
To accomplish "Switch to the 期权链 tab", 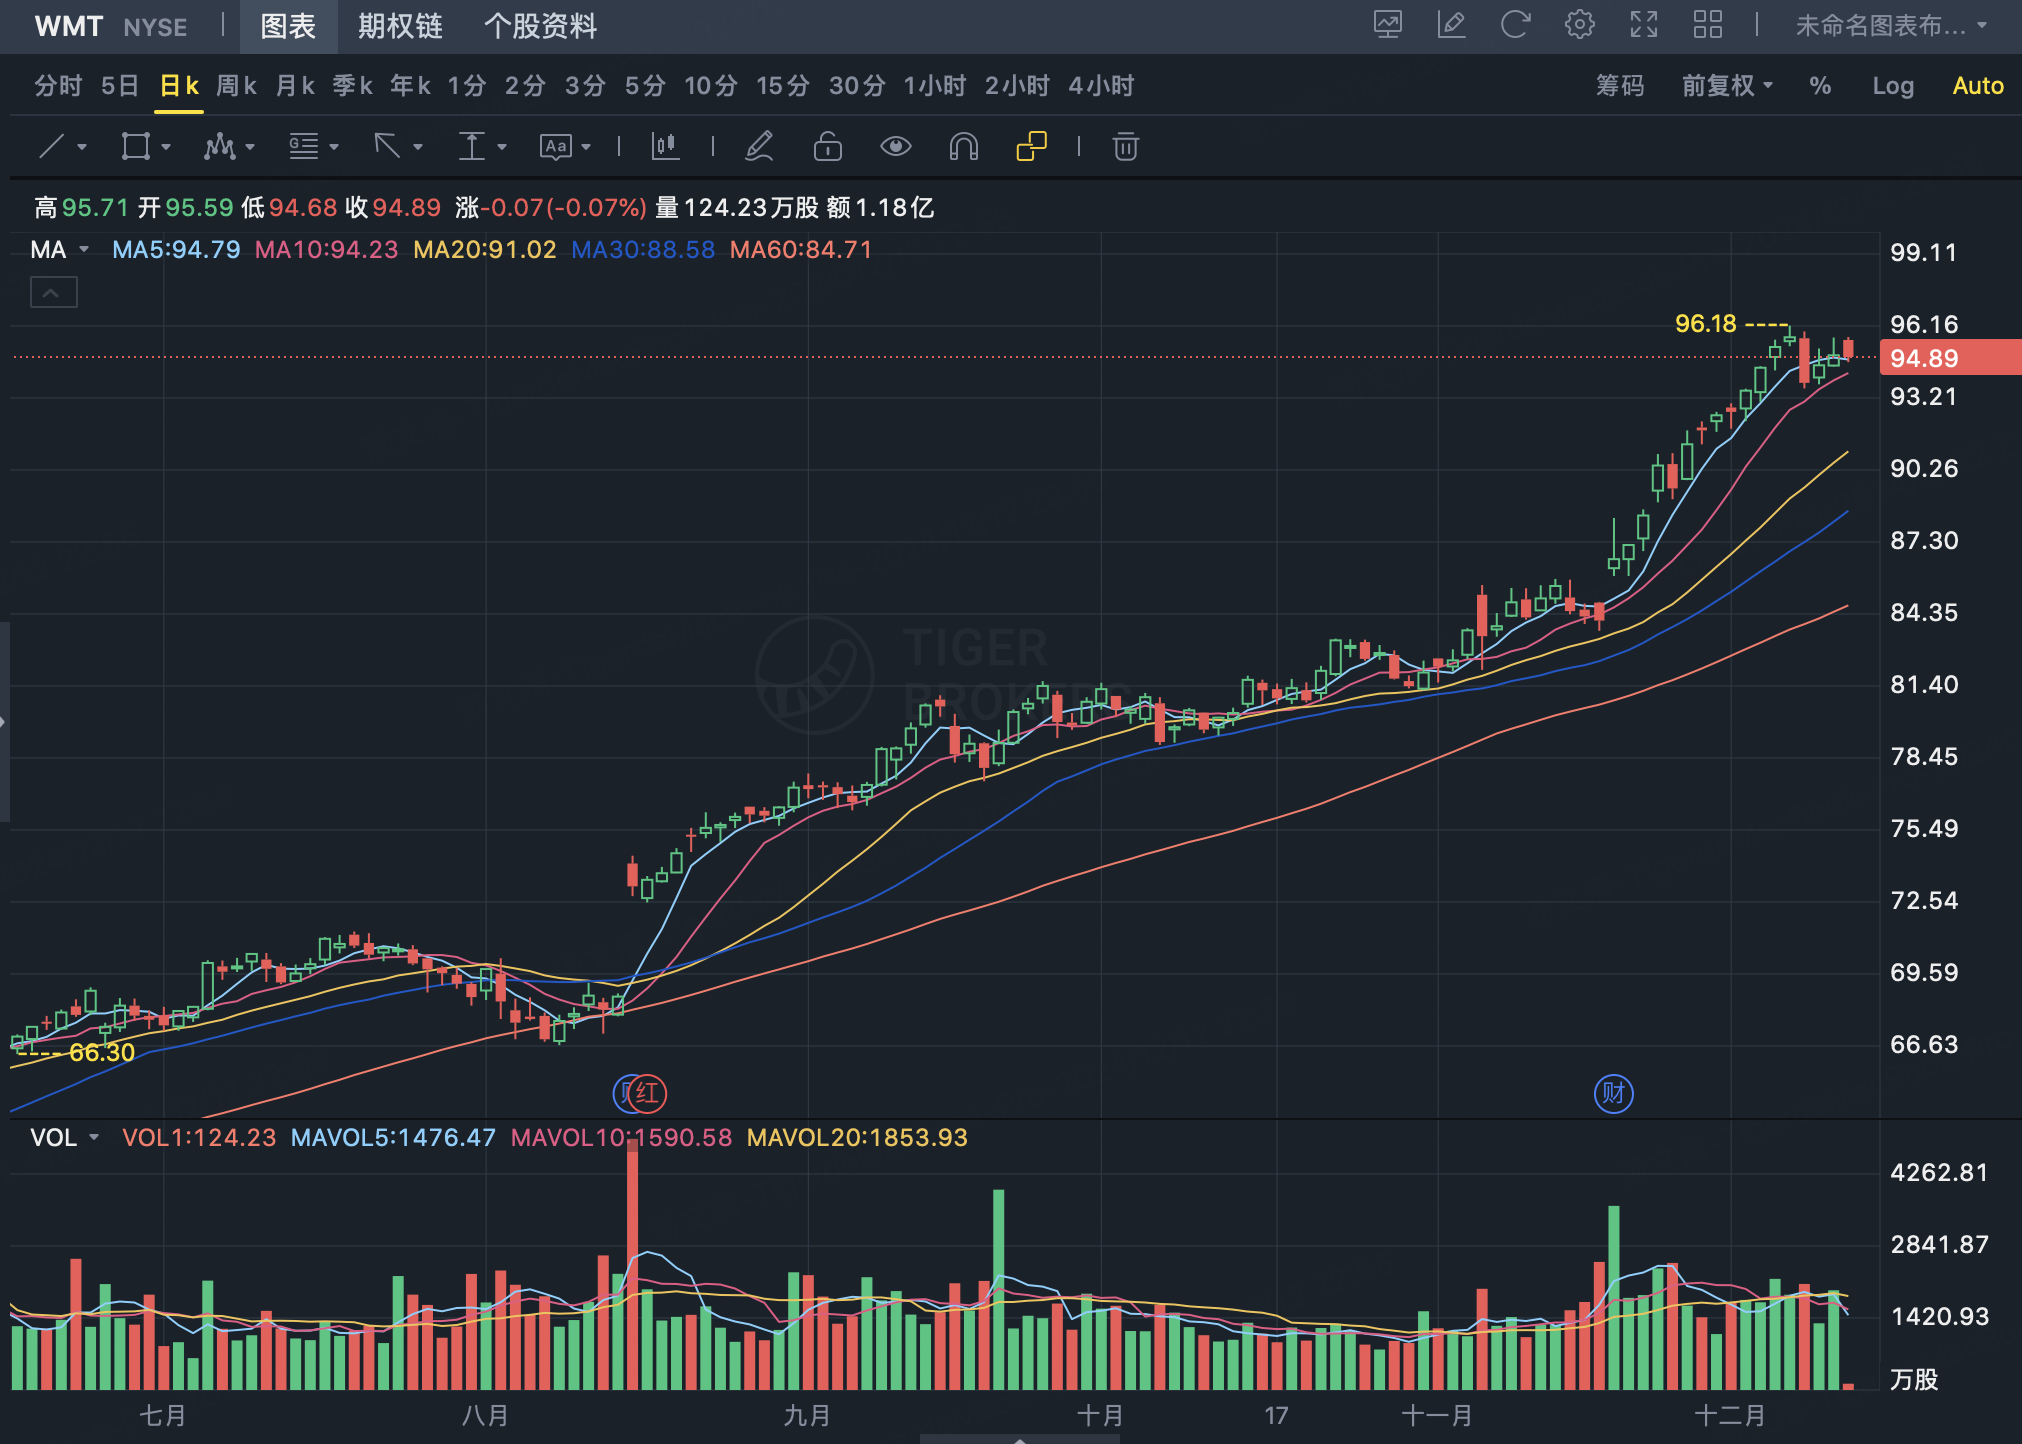I will tap(400, 26).
